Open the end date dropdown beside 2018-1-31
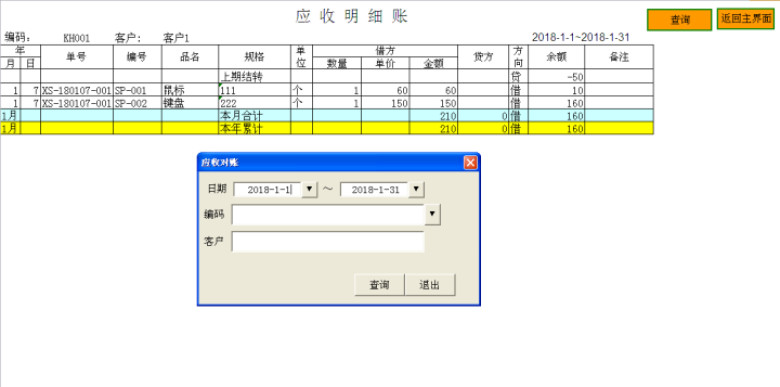 coord(416,189)
